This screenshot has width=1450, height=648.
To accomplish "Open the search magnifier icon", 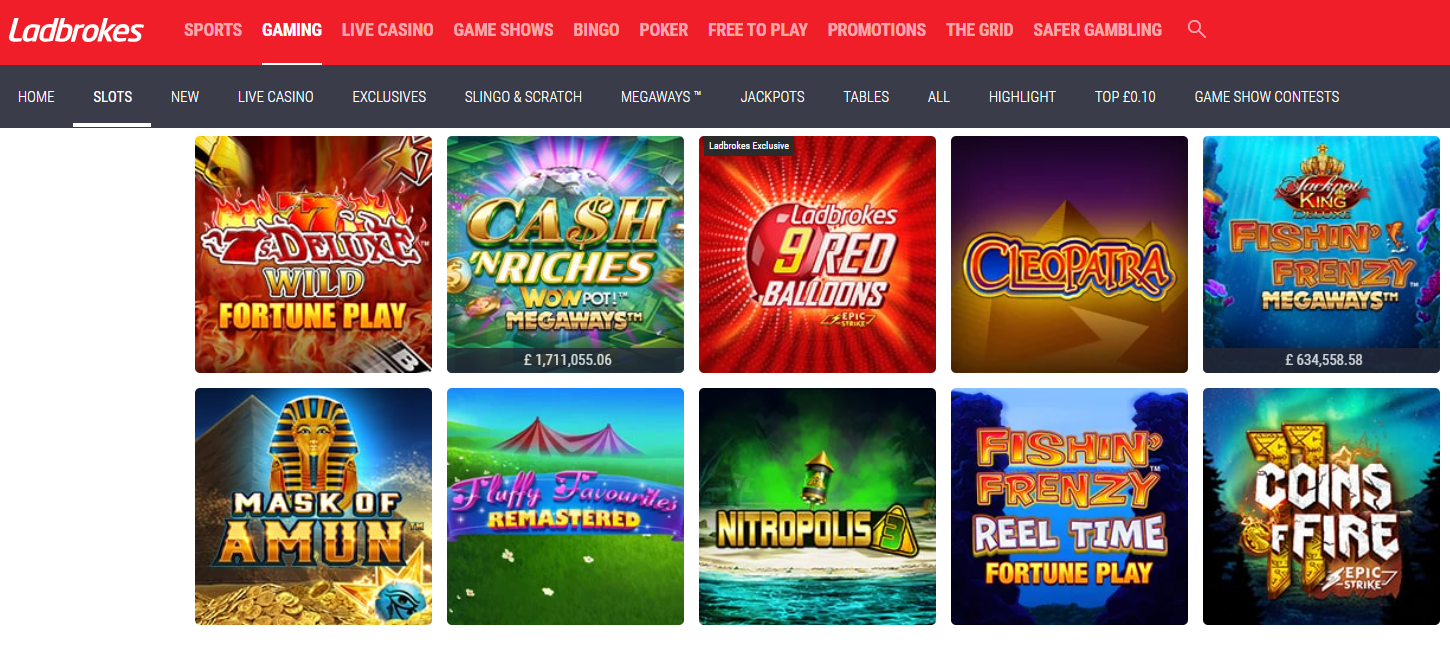I will [1196, 29].
